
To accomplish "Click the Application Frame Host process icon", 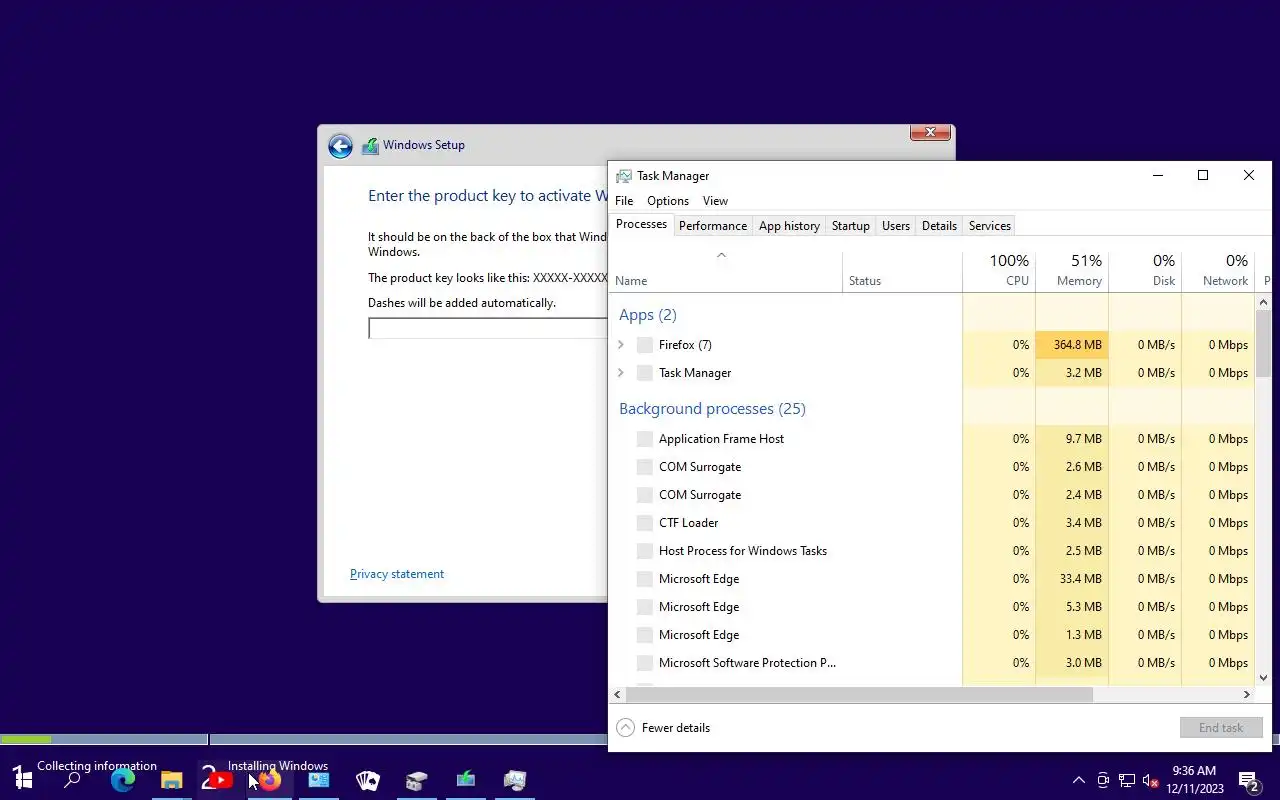I will tap(645, 439).
